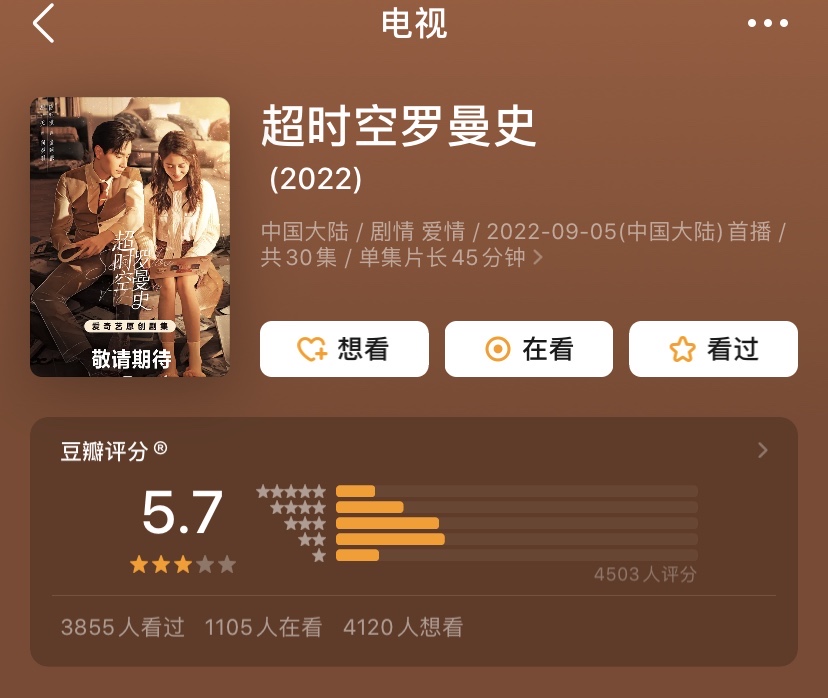Mark the show as 想看
This screenshot has width=828, height=698.
(344, 349)
